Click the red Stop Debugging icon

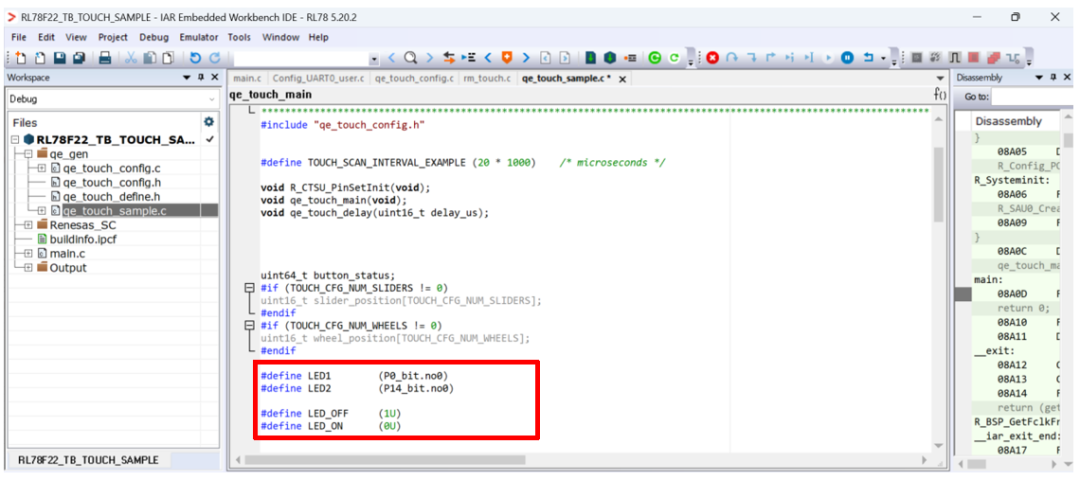coord(713,59)
